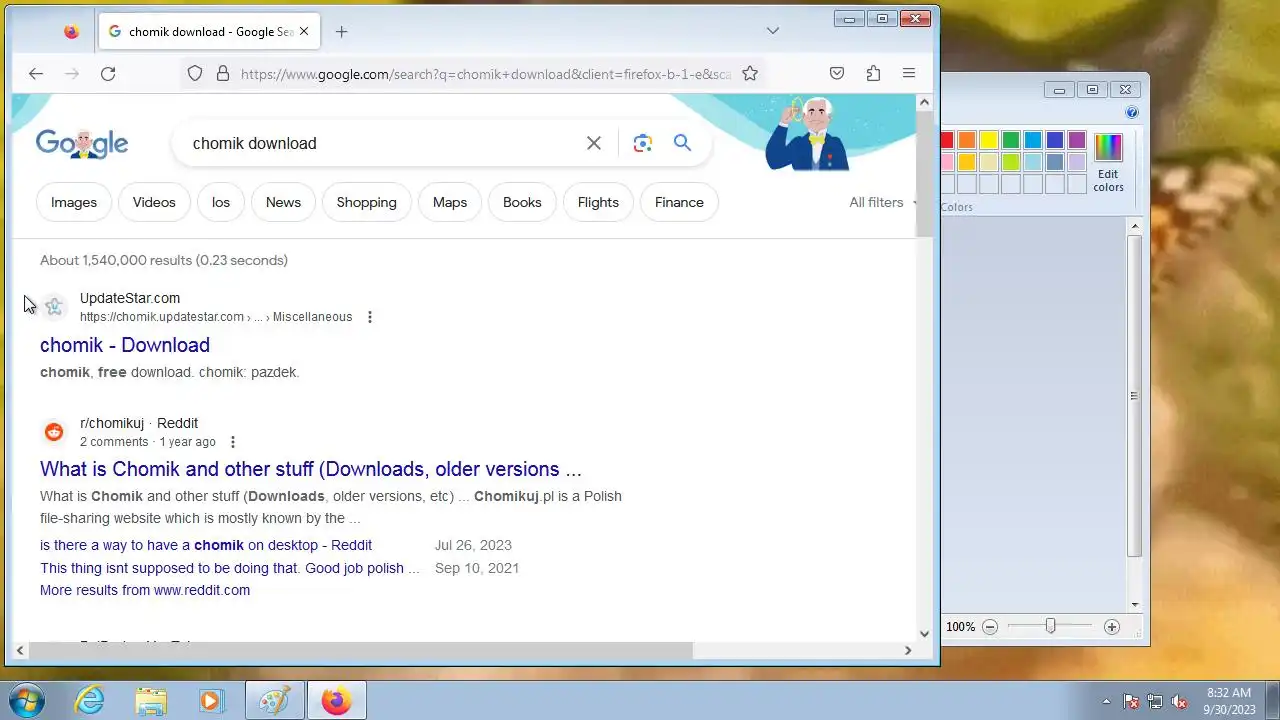Click the Google search text field
Screen dimensions: 1280x720
point(380,143)
